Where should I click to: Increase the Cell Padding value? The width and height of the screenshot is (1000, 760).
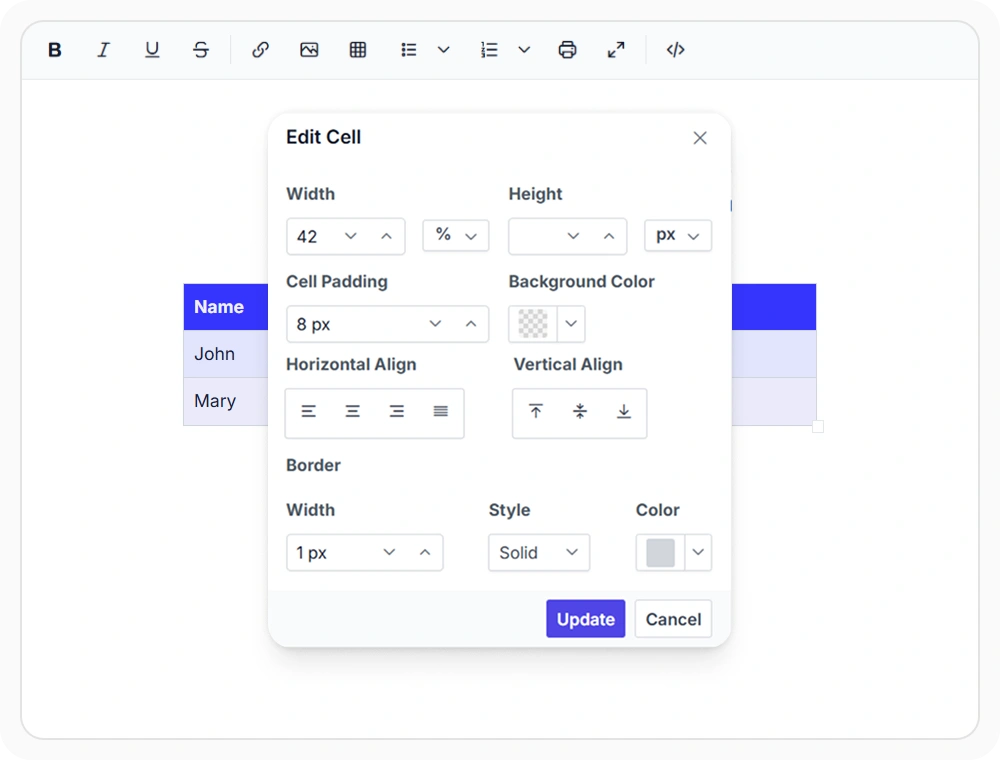point(471,324)
